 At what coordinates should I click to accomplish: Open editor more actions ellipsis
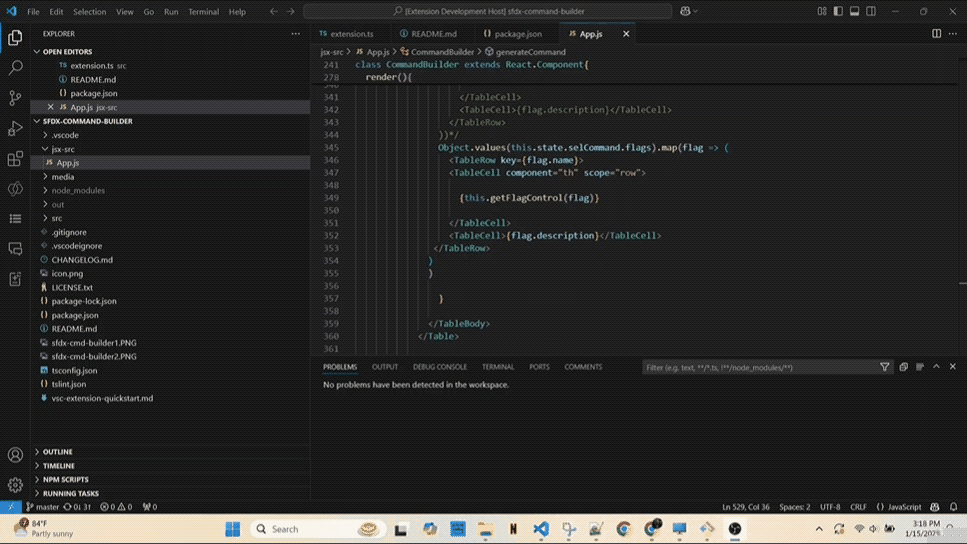(953, 34)
